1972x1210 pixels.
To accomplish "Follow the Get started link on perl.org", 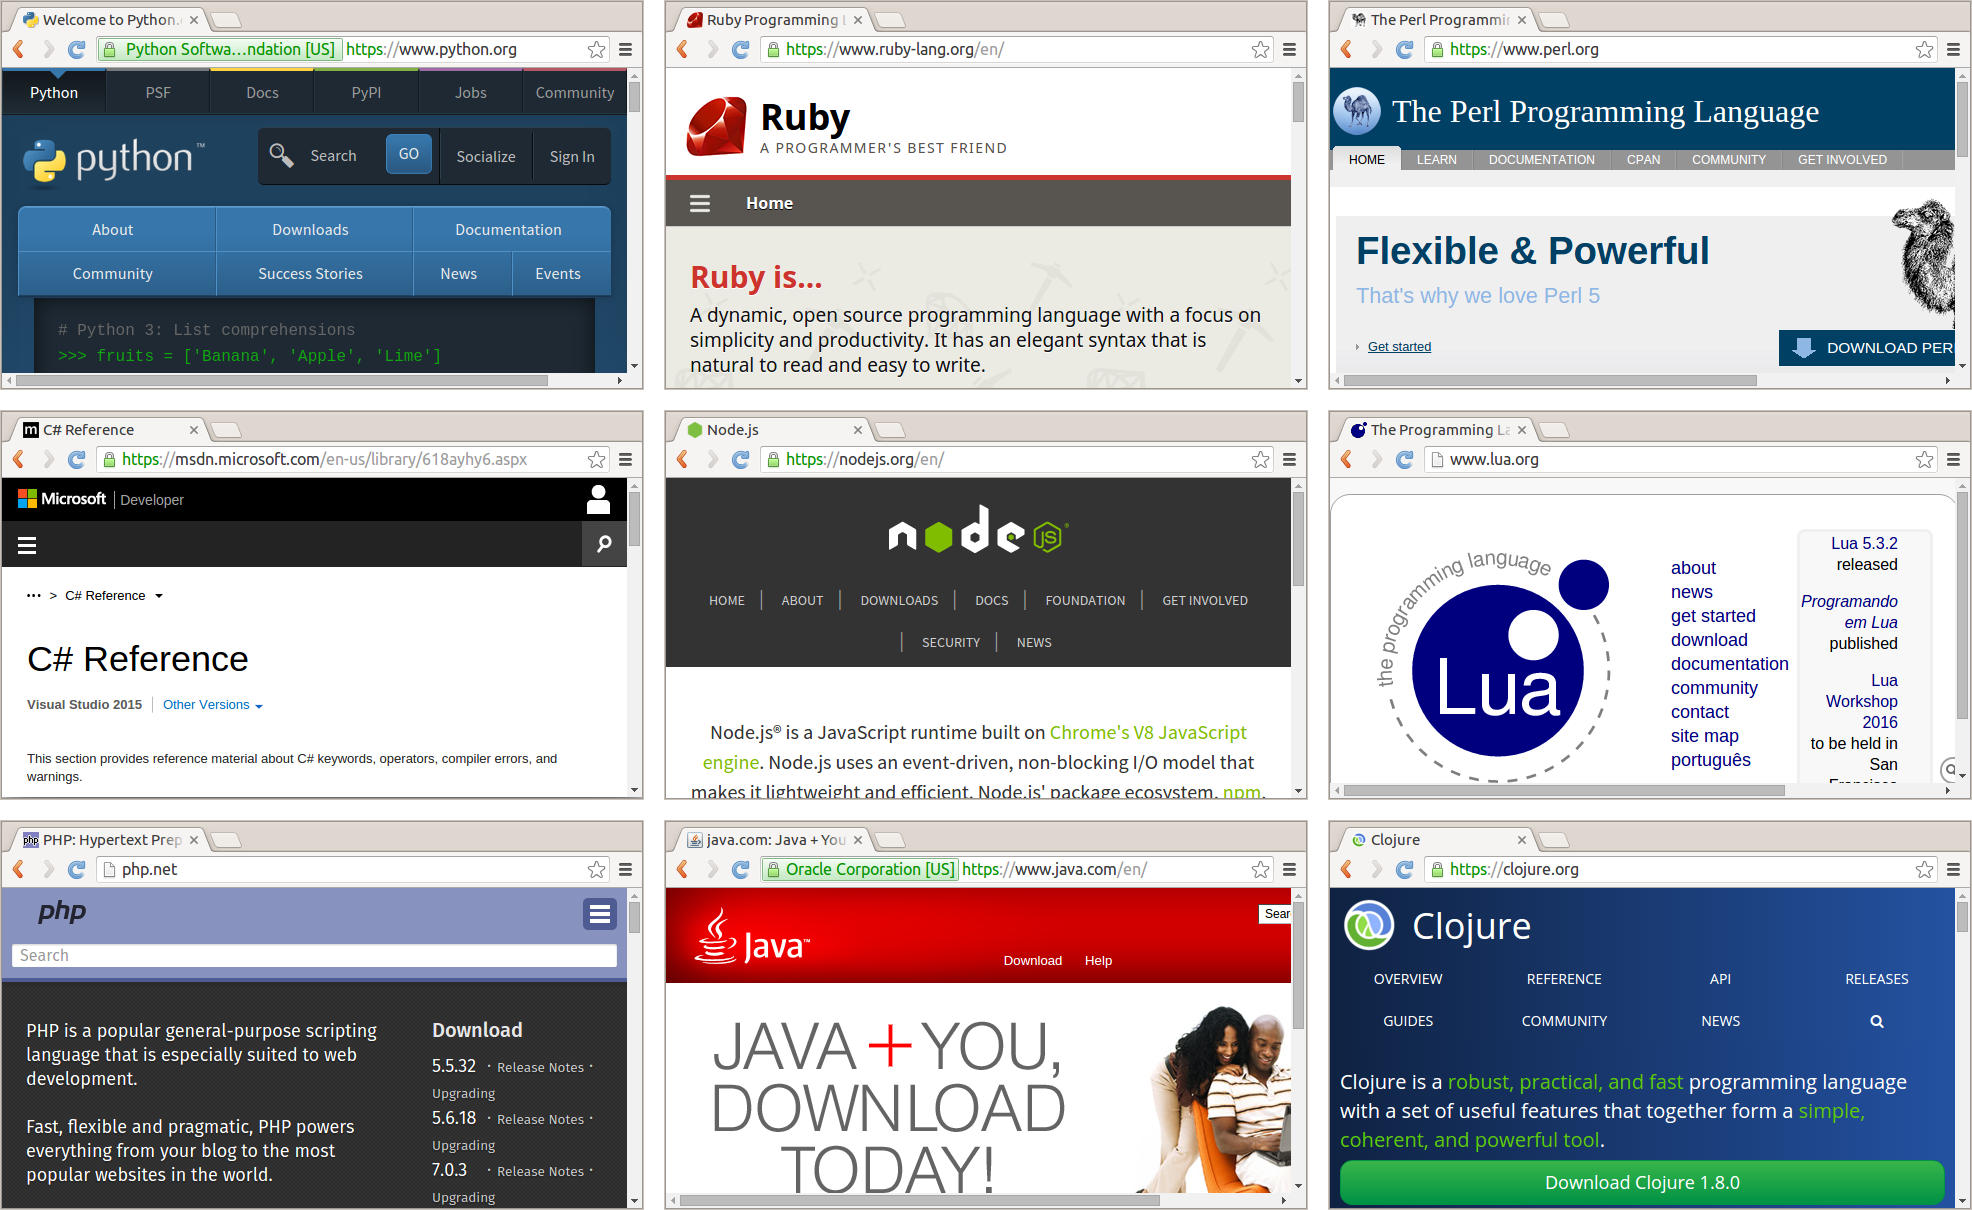I will click(1398, 346).
